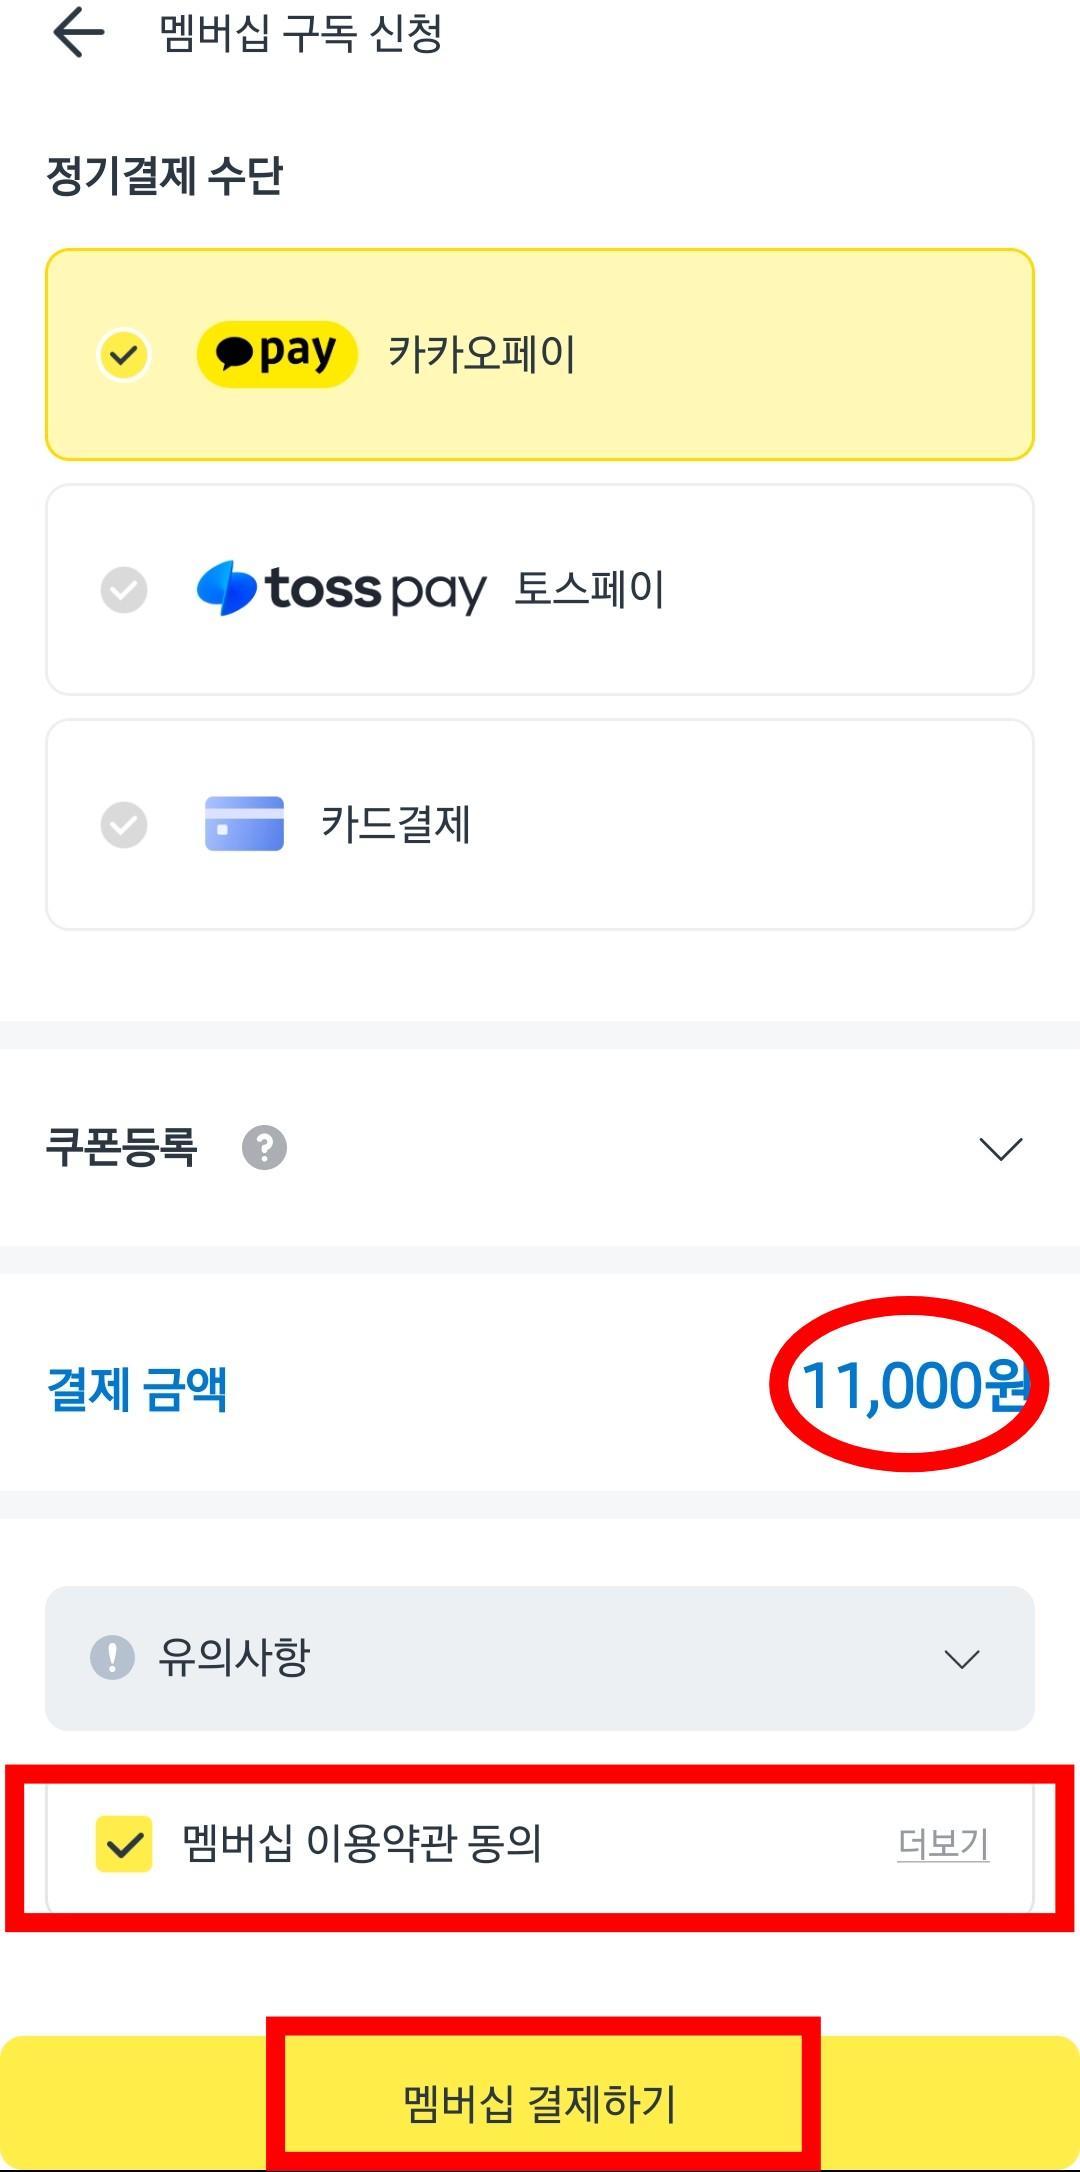Toggle the 멤버십 이용약관 동의 checkbox
The width and height of the screenshot is (1080, 2172).
pyautogui.click(x=124, y=1844)
